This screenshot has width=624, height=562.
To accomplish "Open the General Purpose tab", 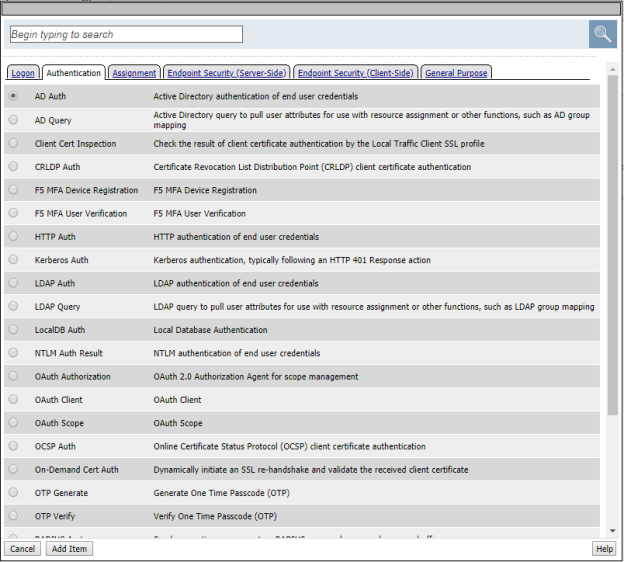I will click(x=456, y=73).
